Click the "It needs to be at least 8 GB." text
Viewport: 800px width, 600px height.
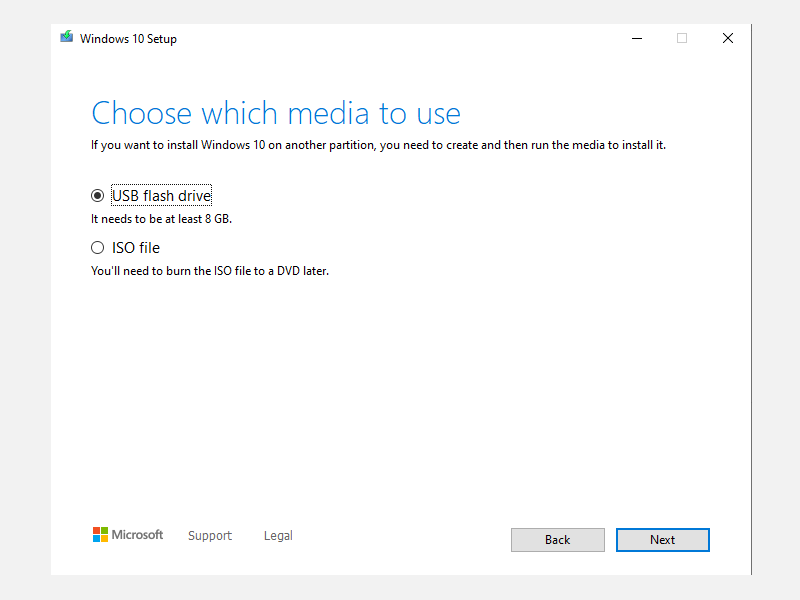pos(161,219)
